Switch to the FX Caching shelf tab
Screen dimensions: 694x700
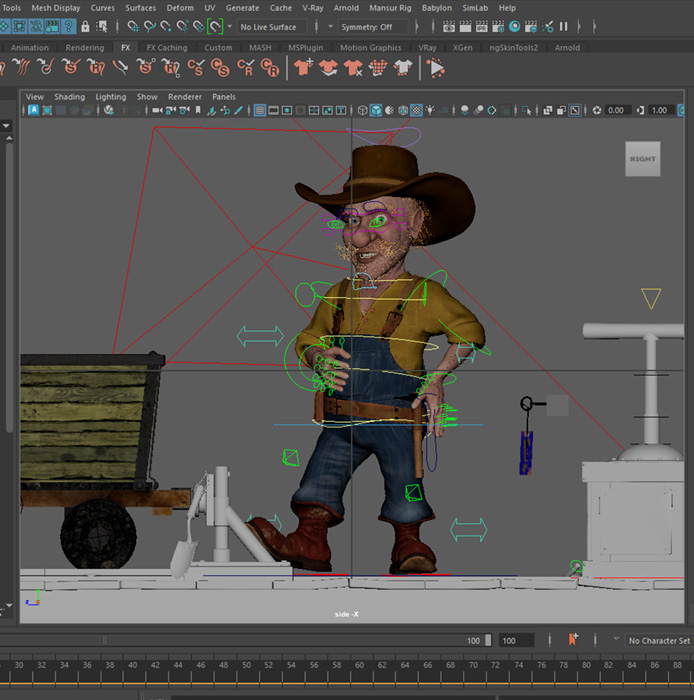click(x=167, y=48)
